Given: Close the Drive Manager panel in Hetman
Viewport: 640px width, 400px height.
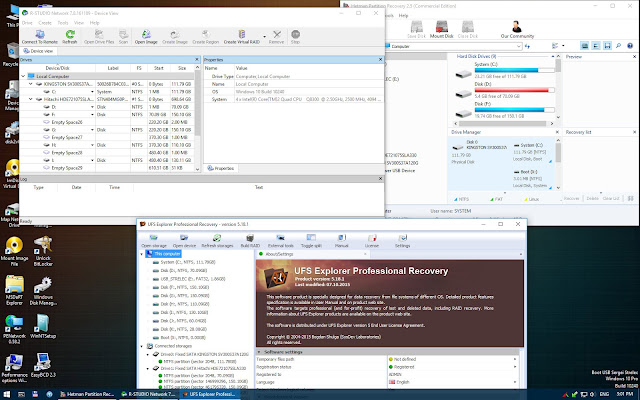Looking at the screenshot, I should coord(558,132).
